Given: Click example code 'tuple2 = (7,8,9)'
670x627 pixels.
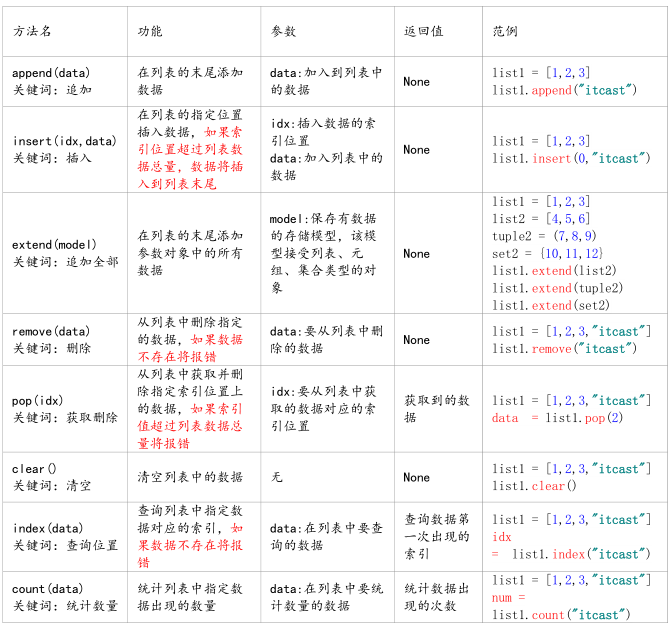Looking at the screenshot, I should (x=544, y=236).
